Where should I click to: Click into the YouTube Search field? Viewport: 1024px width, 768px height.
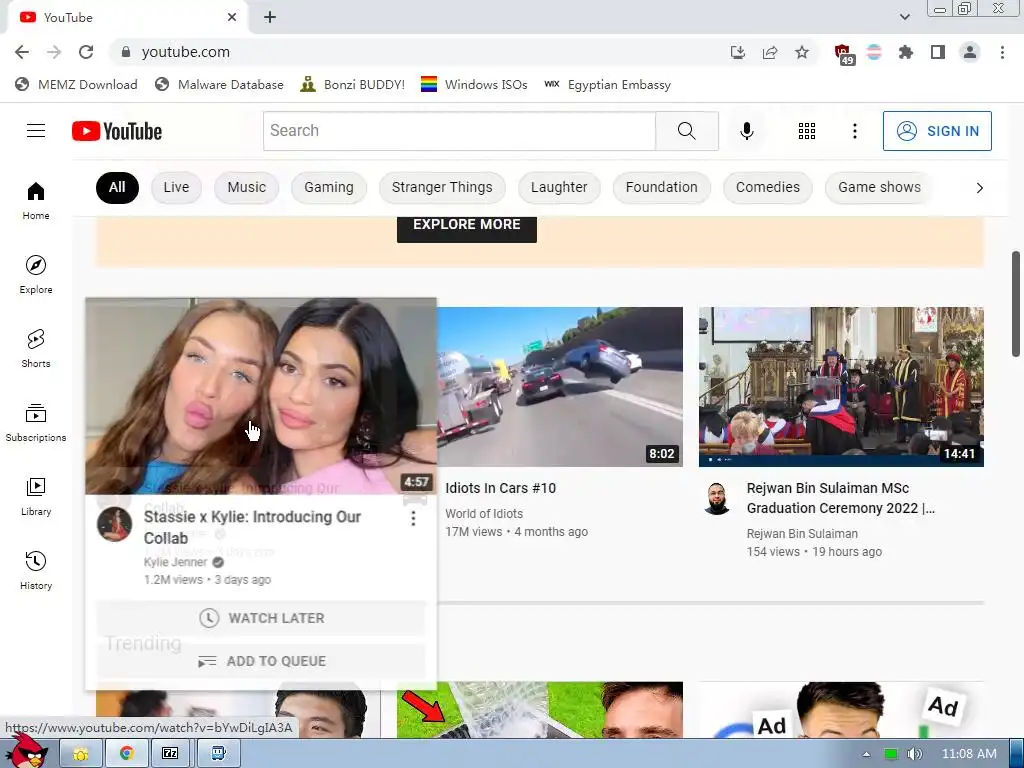[x=459, y=131]
